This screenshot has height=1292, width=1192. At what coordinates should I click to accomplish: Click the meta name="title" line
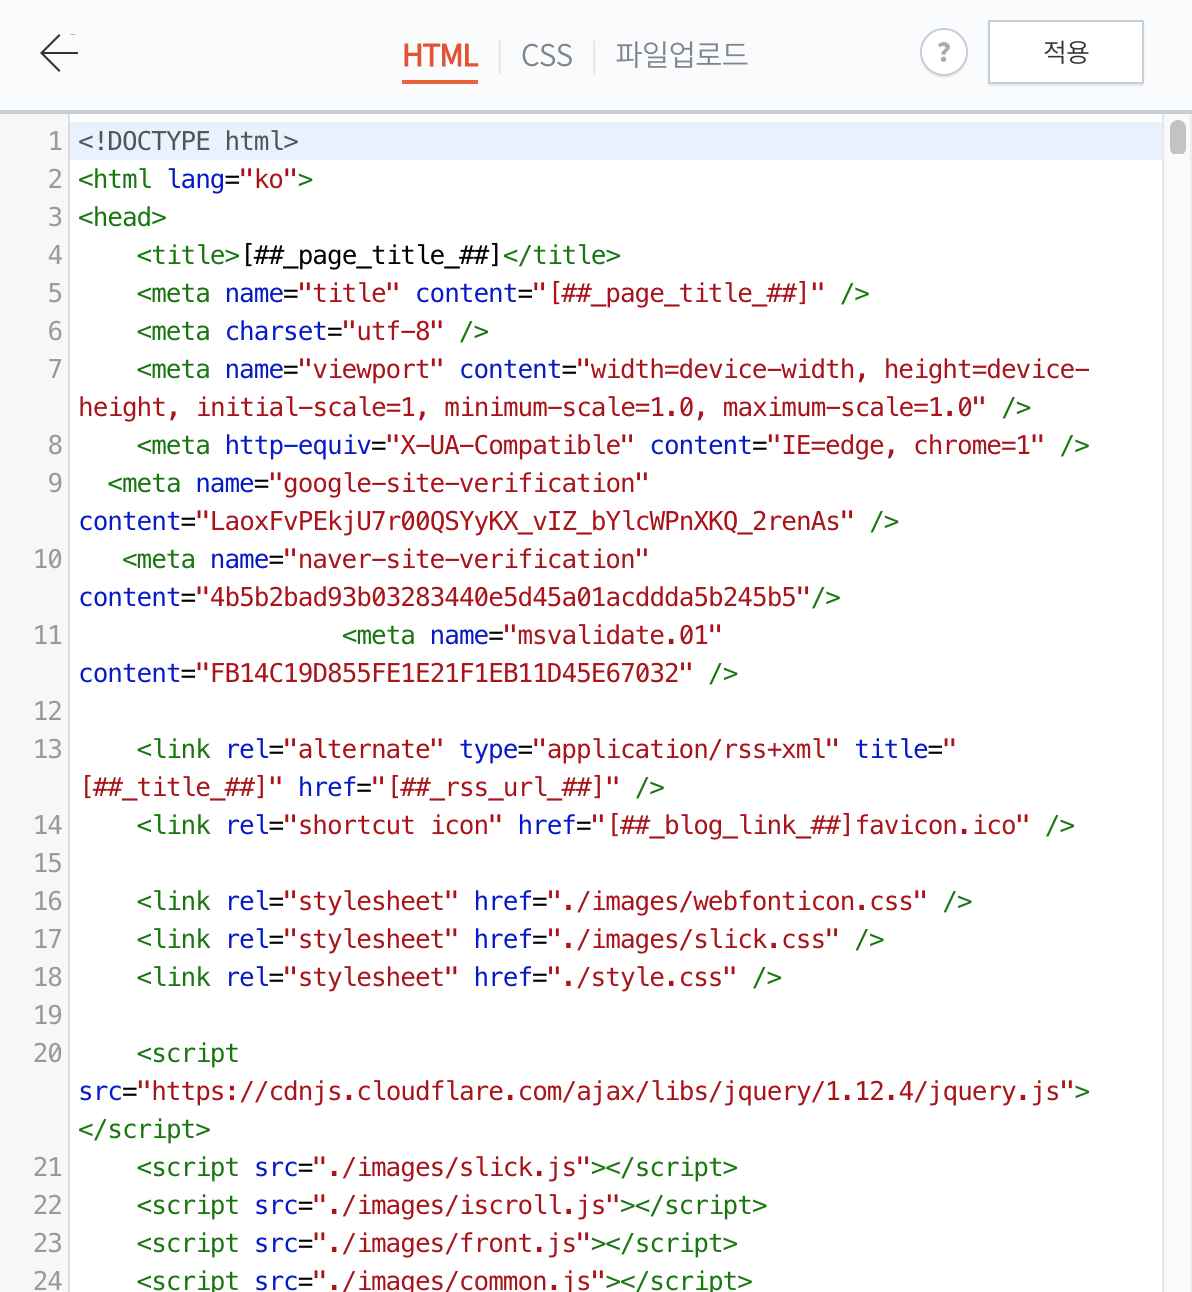click(x=503, y=293)
